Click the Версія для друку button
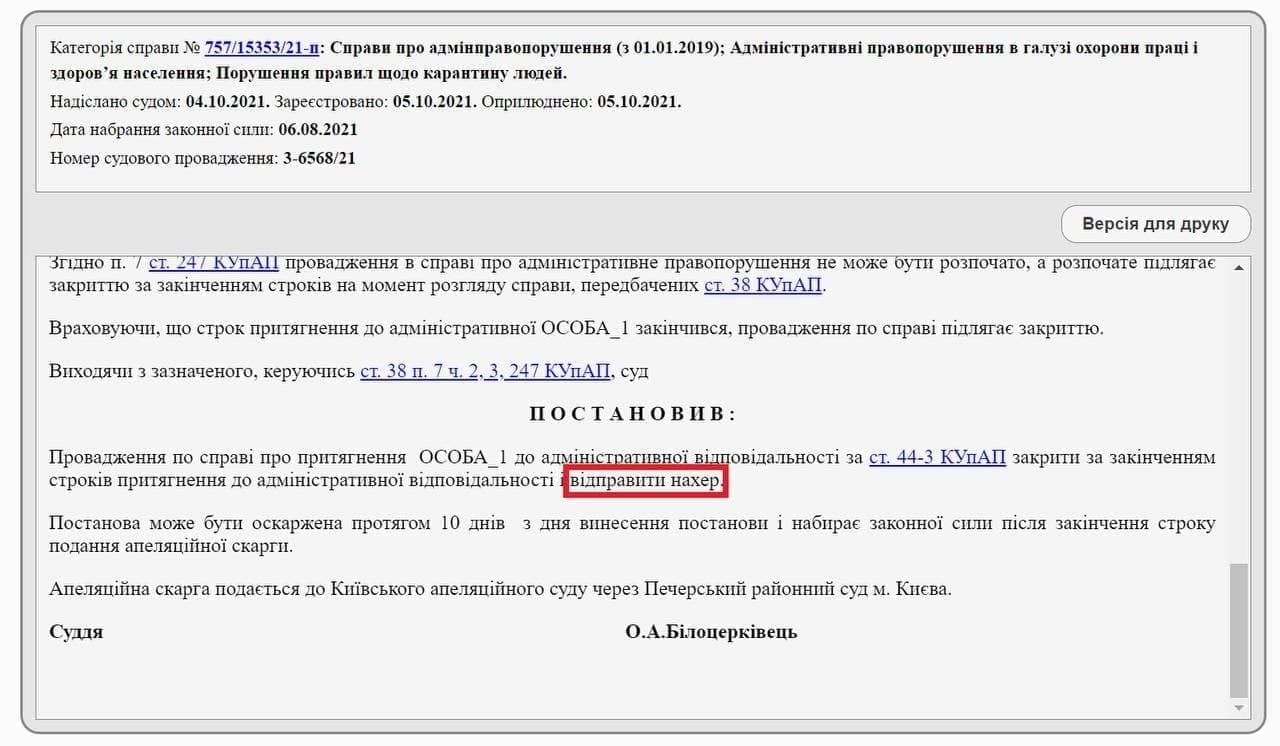This screenshot has height=746, width=1280. 1155,224
